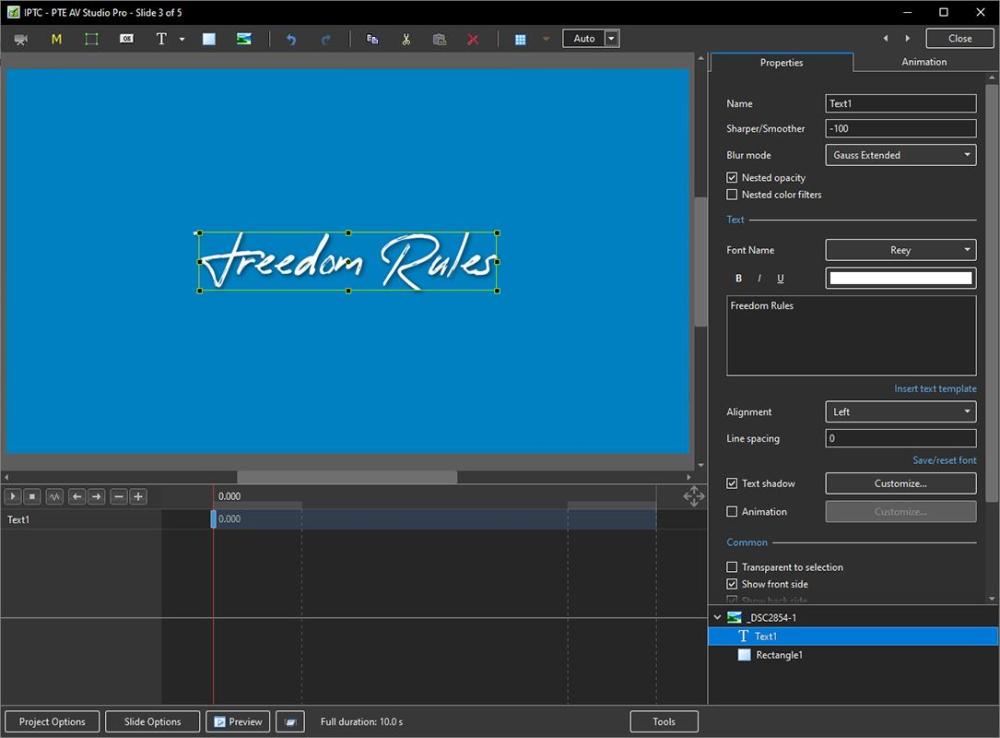1000x738 pixels.
Task: Click the yellow Mask icon in toolbar
Action: click(x=56, y=39)
